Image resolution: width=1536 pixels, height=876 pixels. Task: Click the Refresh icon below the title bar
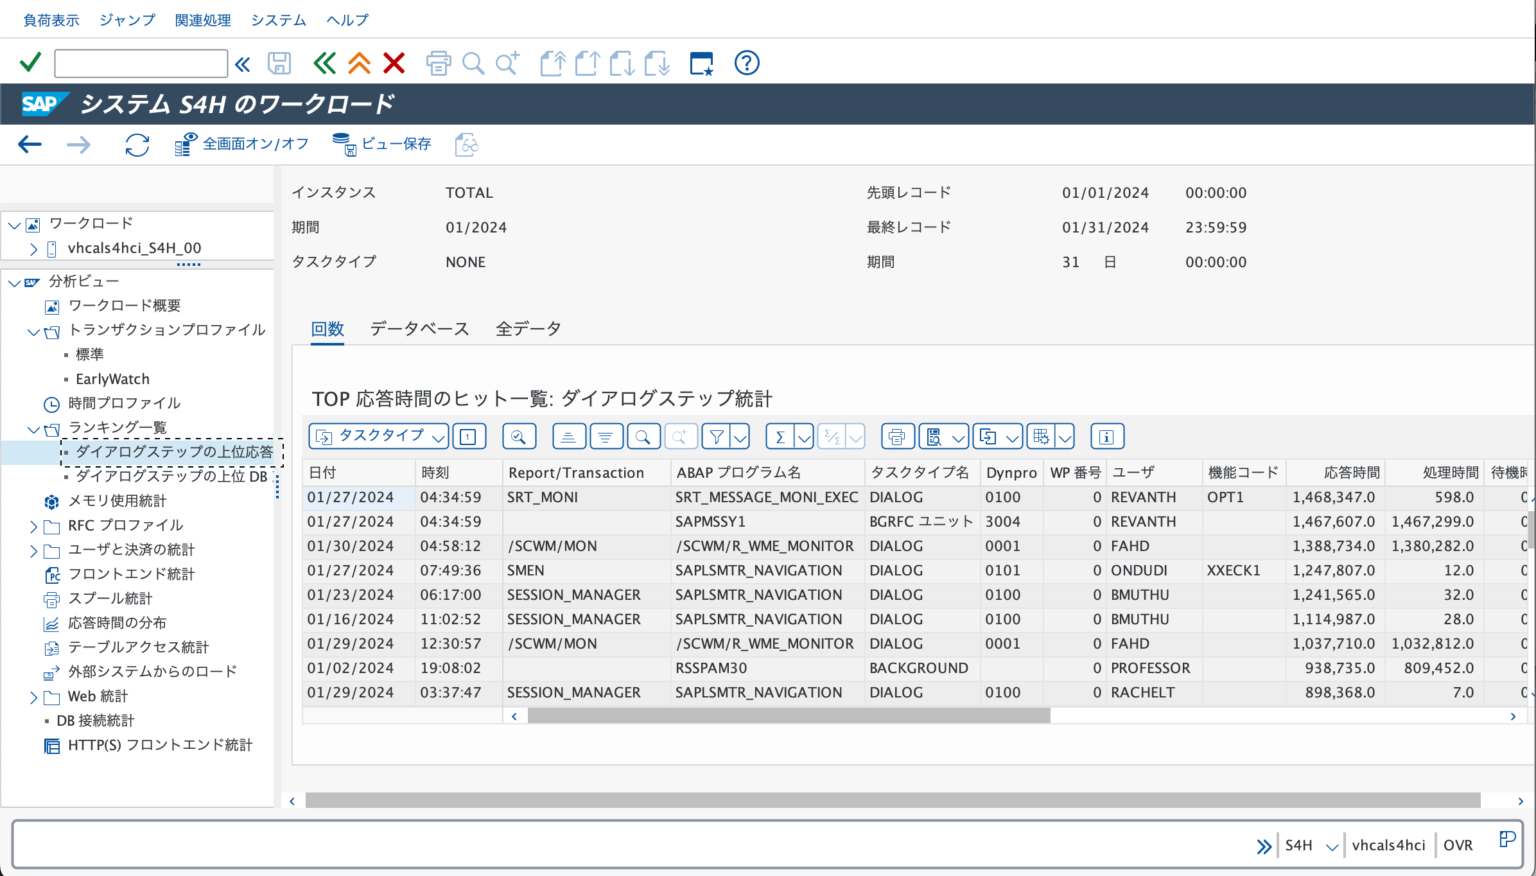(136, 143)
